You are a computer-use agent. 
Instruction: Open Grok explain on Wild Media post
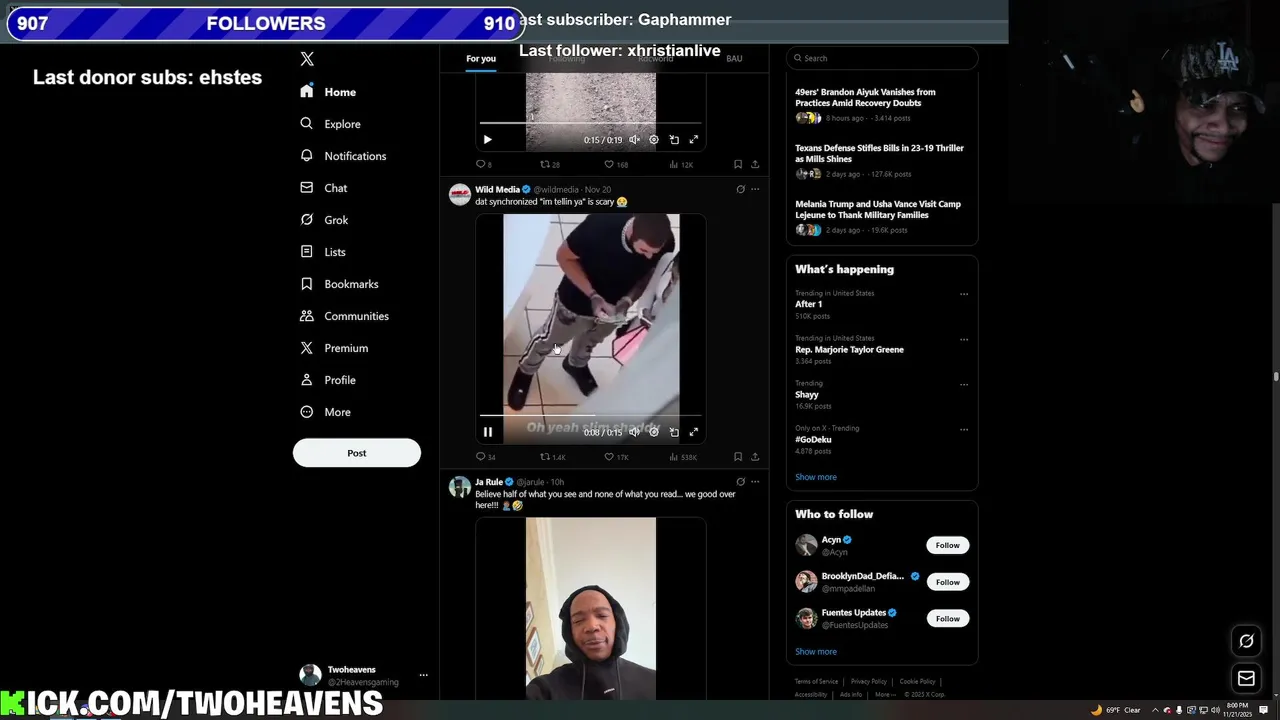[740, 189]
